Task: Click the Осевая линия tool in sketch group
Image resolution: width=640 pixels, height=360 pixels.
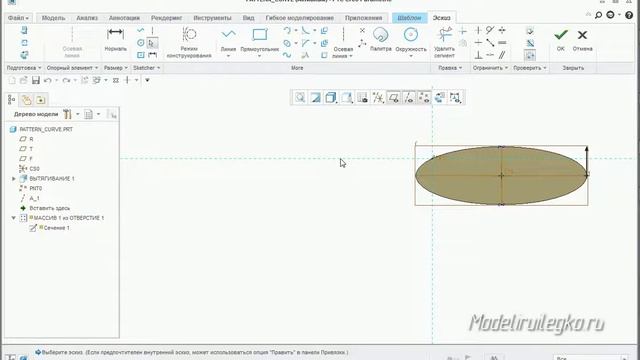Action: [x=343, y=42]
